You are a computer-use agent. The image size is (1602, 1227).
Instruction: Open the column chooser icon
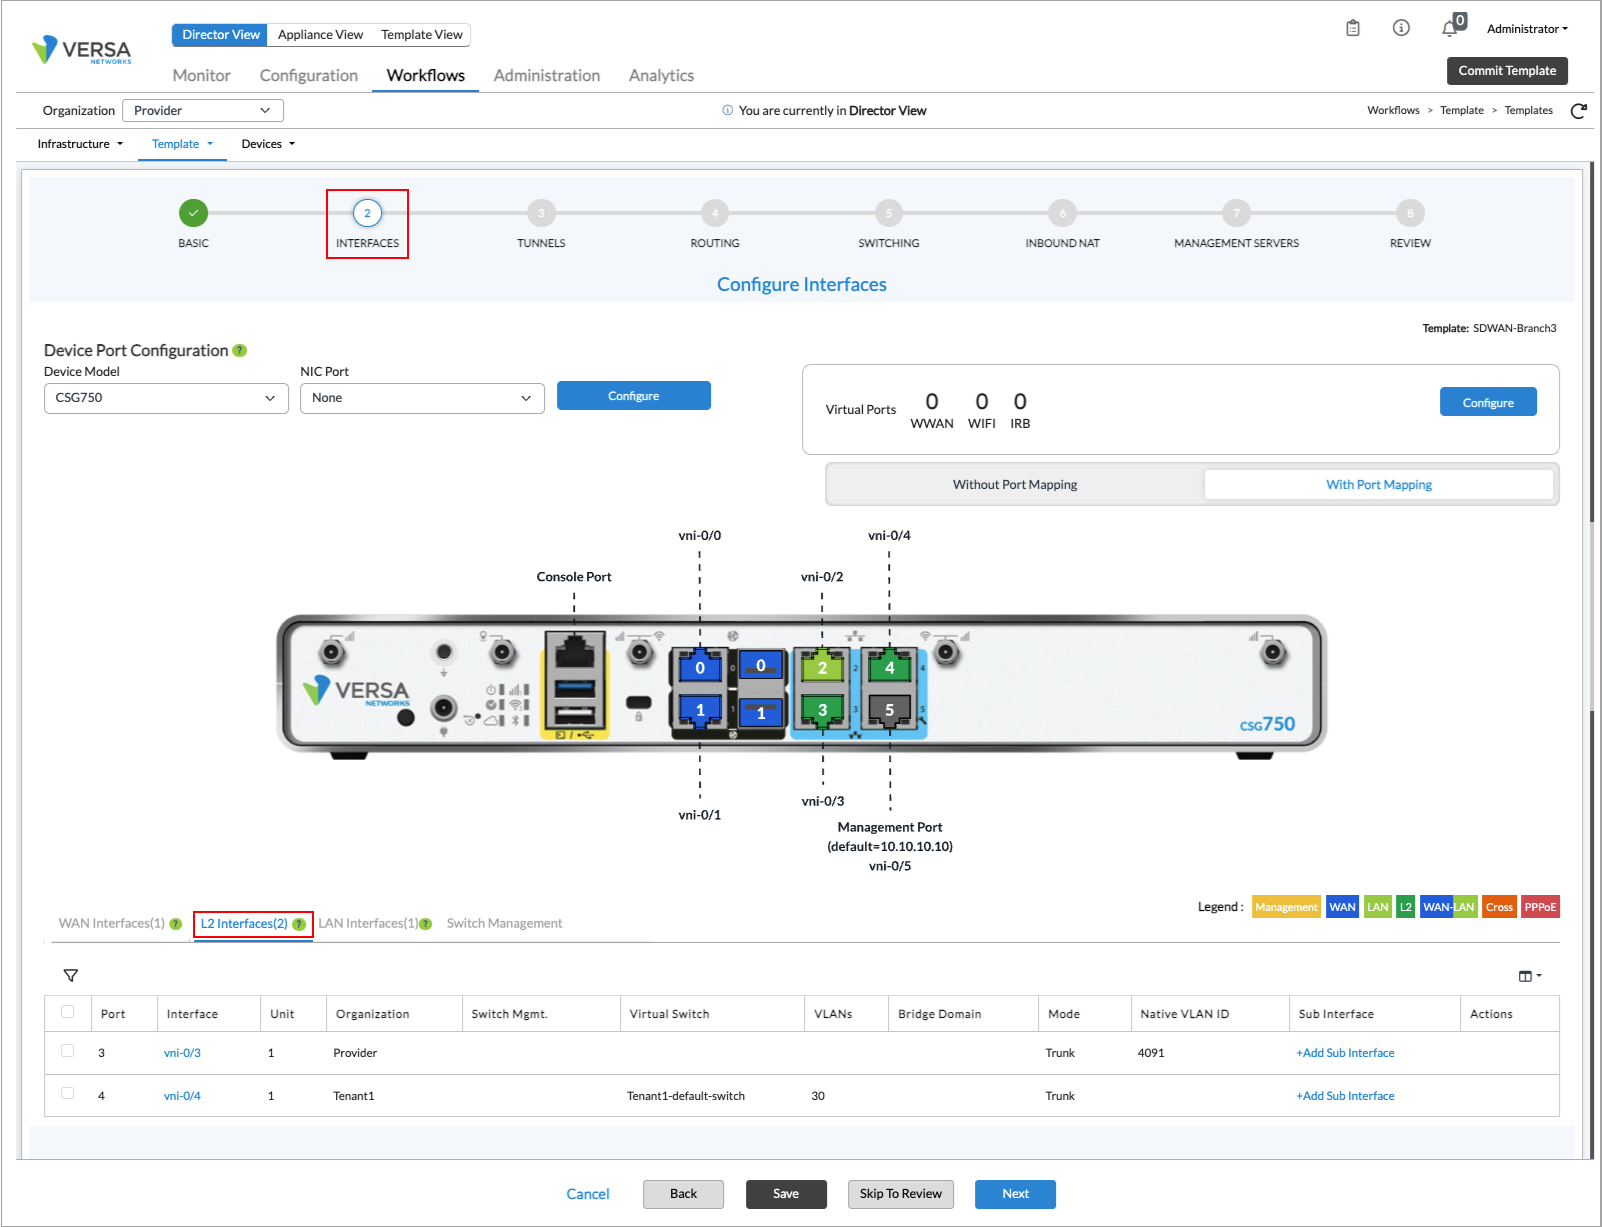[x=1527, y=976]
